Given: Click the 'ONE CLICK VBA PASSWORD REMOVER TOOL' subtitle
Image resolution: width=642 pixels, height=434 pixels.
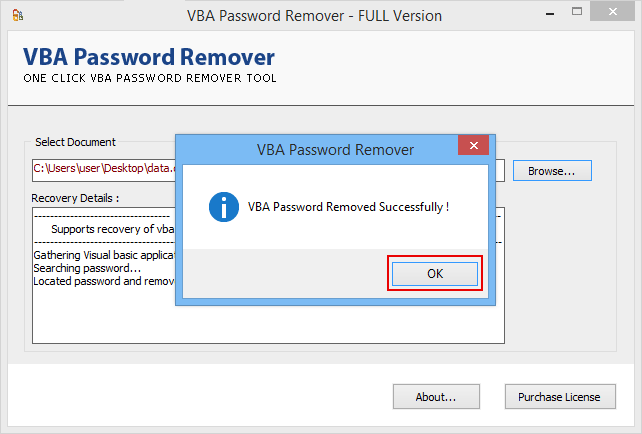Looking at the screenshot, I should pos(150,78).
